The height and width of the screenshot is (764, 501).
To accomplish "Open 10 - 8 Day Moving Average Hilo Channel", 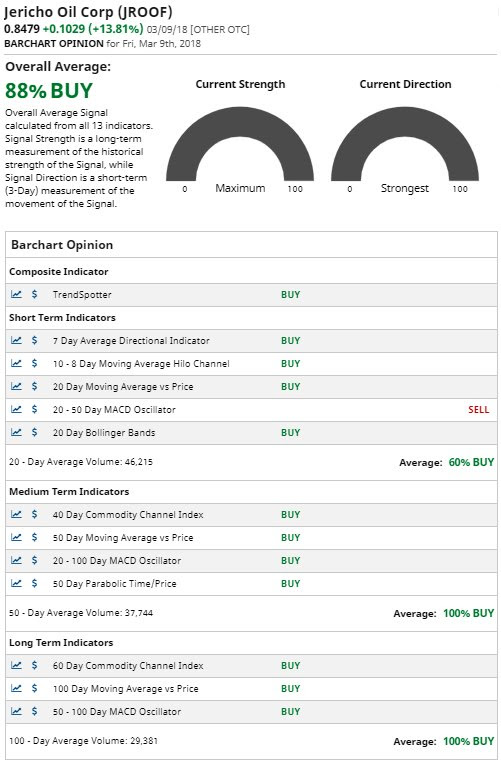I will click(x=141, y=363).
